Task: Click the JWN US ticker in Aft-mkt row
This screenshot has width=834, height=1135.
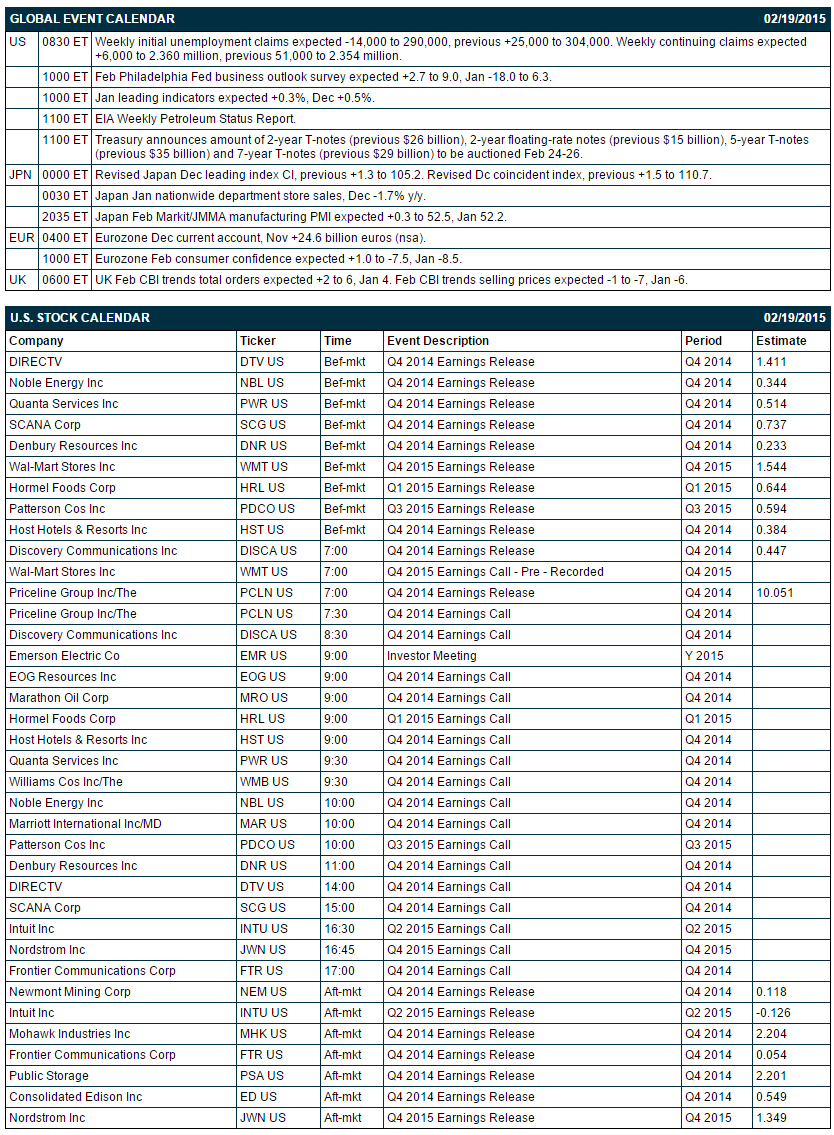Action: 263,1118
